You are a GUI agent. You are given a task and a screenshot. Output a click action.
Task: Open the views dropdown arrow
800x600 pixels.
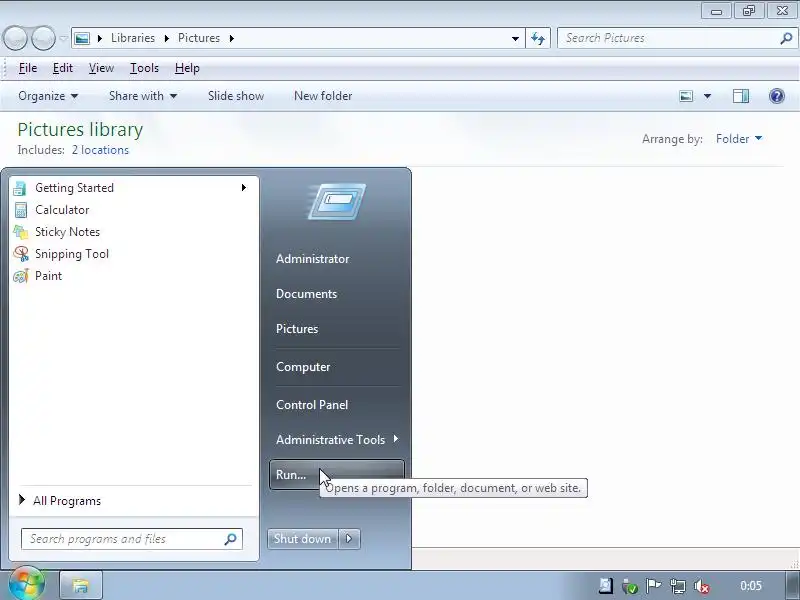tap(707, 96)
